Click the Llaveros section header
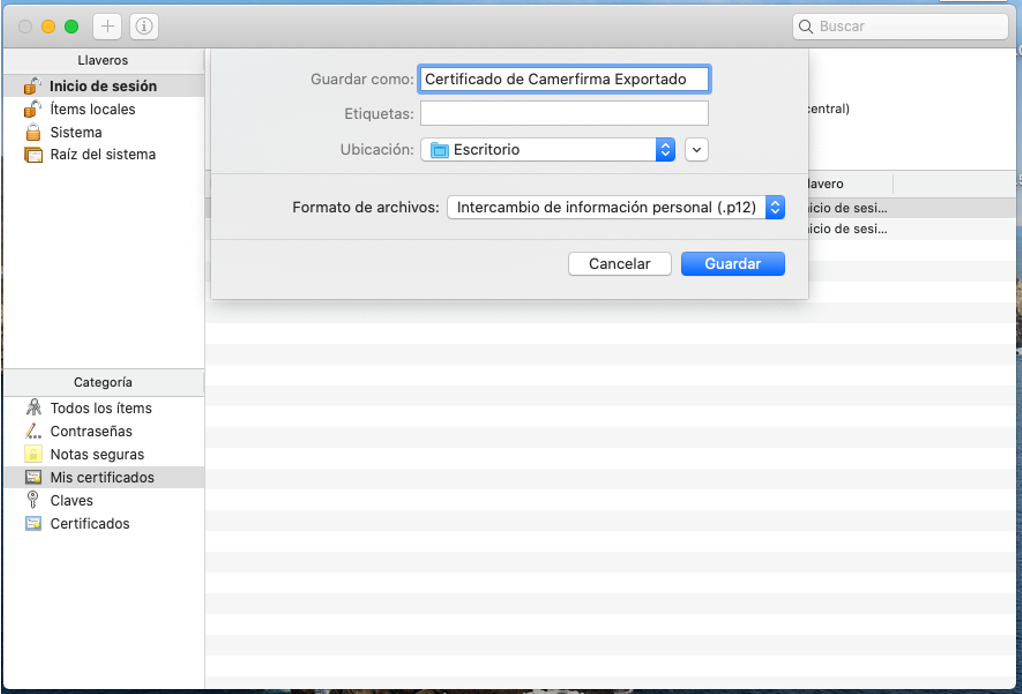The image size is (1022, 694). coord(103,60)
